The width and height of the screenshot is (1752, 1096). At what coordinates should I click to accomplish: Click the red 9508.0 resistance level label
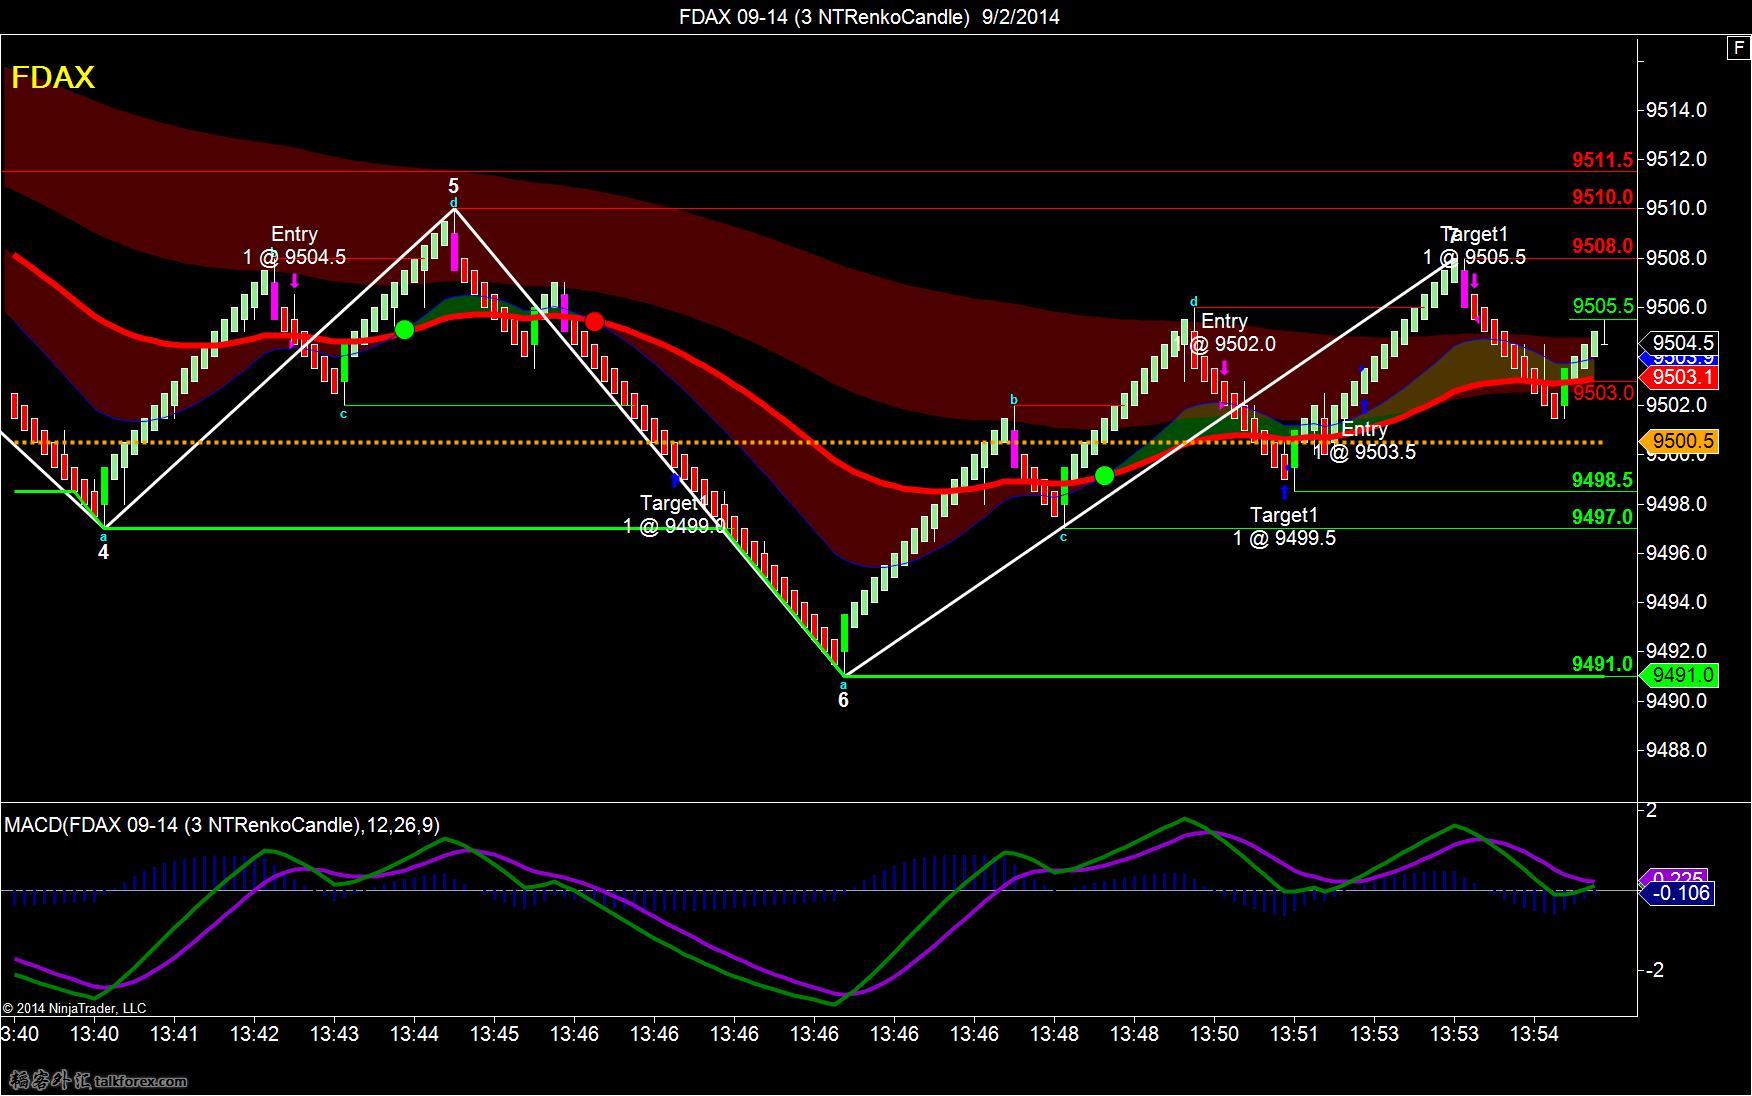pyautogui.click(x=1602, y=246)
